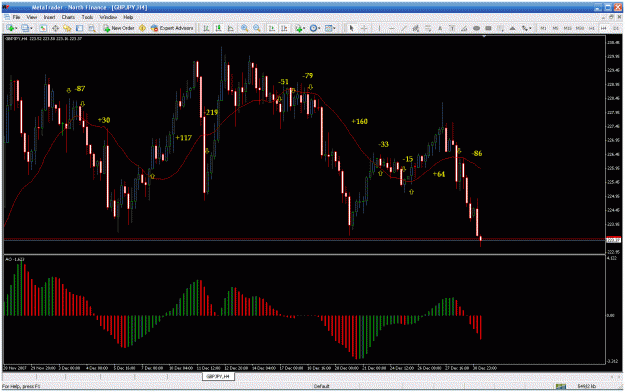Select the text label 'T' tool
This screenshot has width=625, height=392.
tap(452, 28)
